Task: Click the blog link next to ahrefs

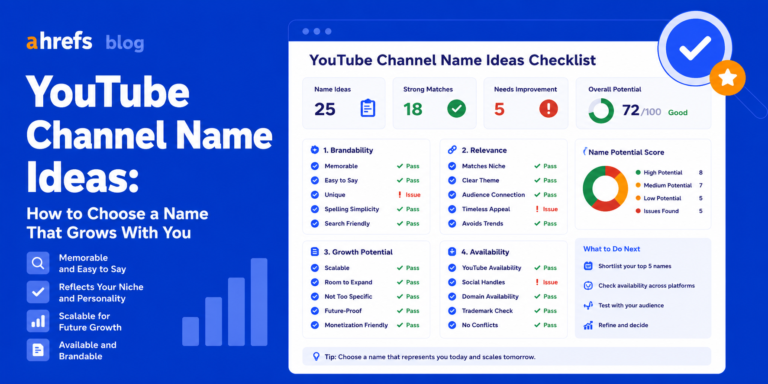Action: [x=124, y=43]
